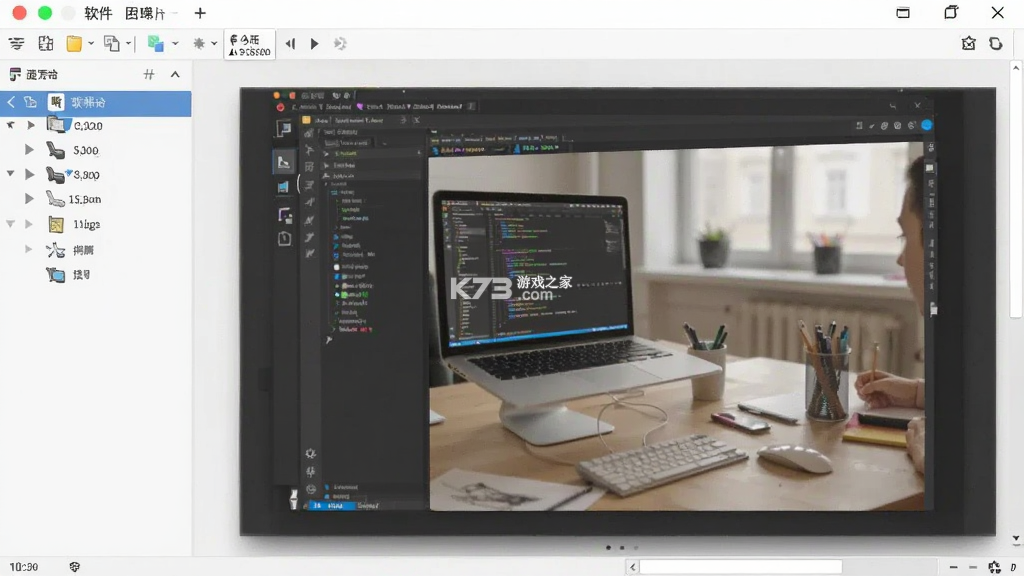This screenshot has height=576, width=1024.
Task: Start slideshow with the play button
Action: (x=314, y=44)
